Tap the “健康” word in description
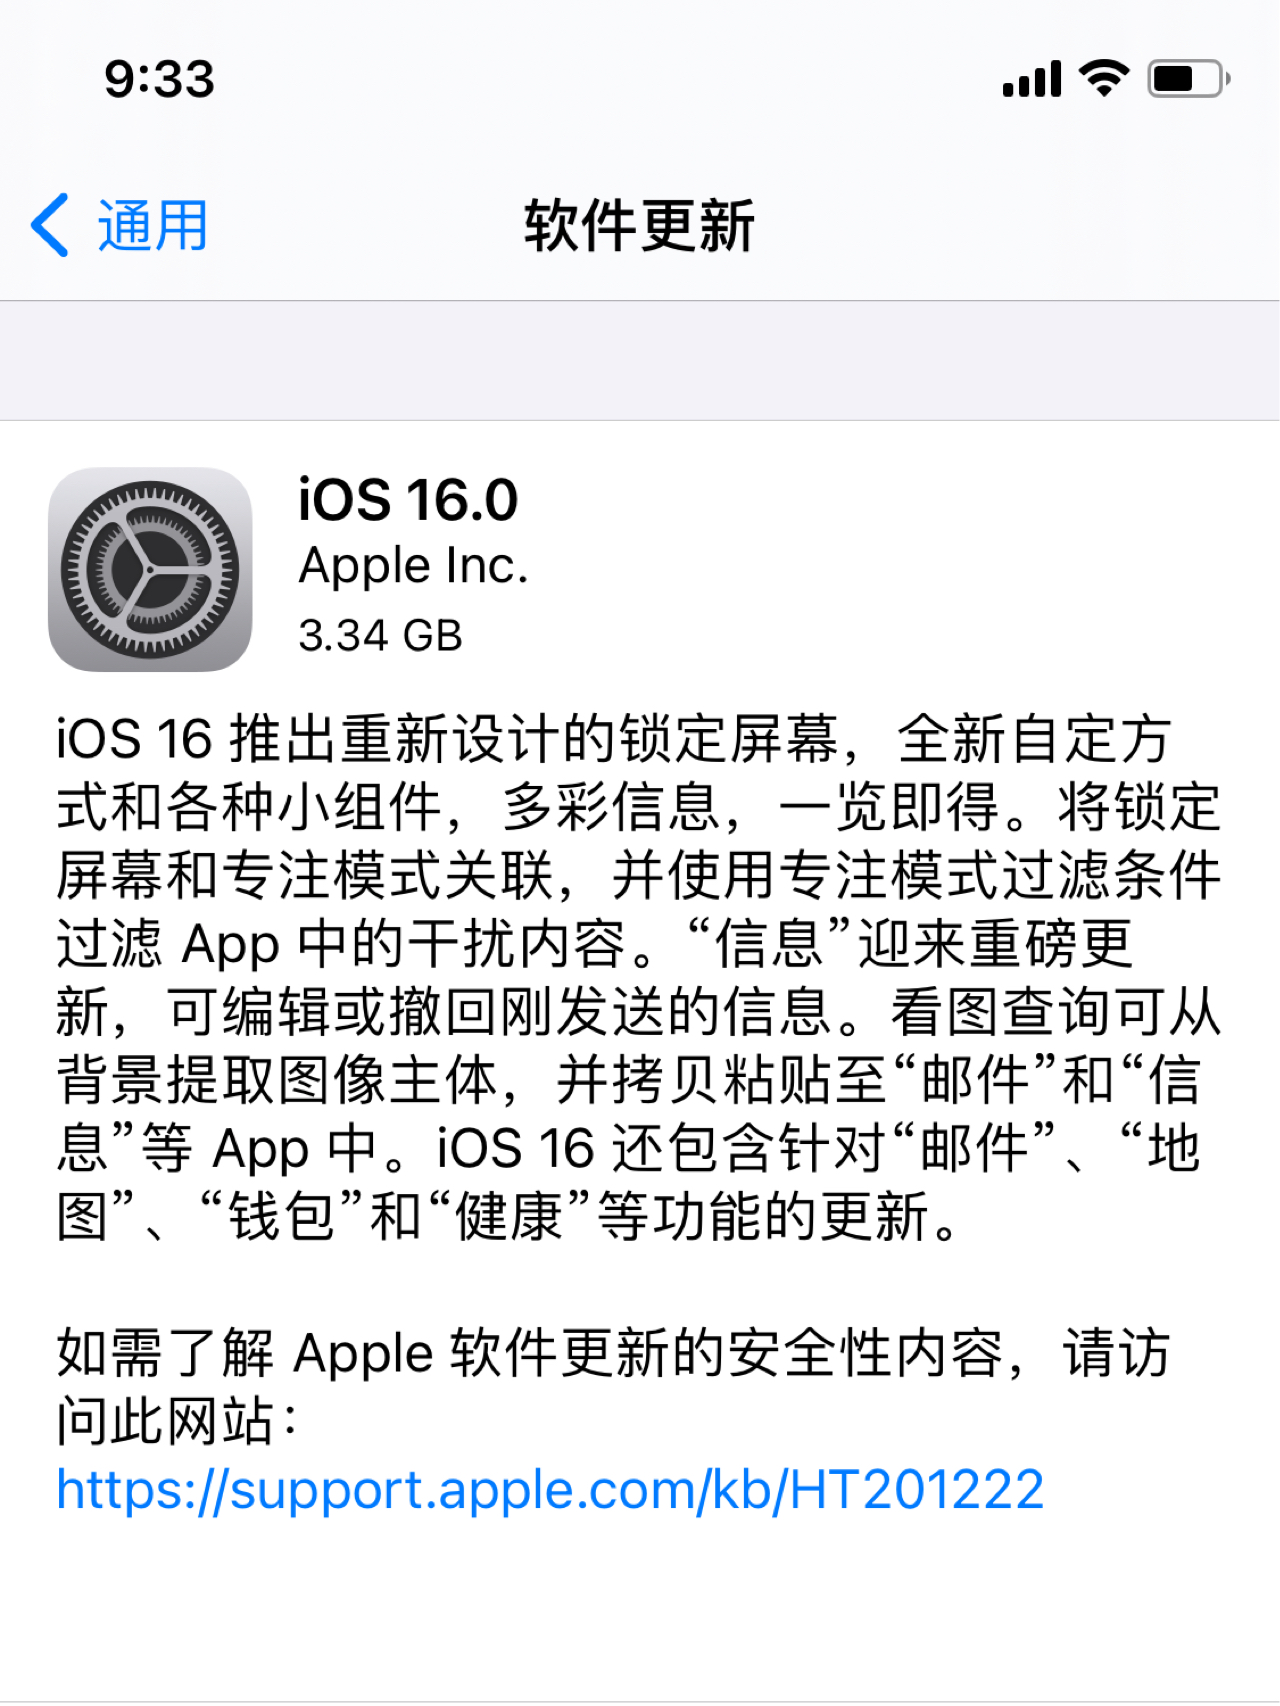The height and width of the screenshot is (1706, 1280). click(510, 1216)
